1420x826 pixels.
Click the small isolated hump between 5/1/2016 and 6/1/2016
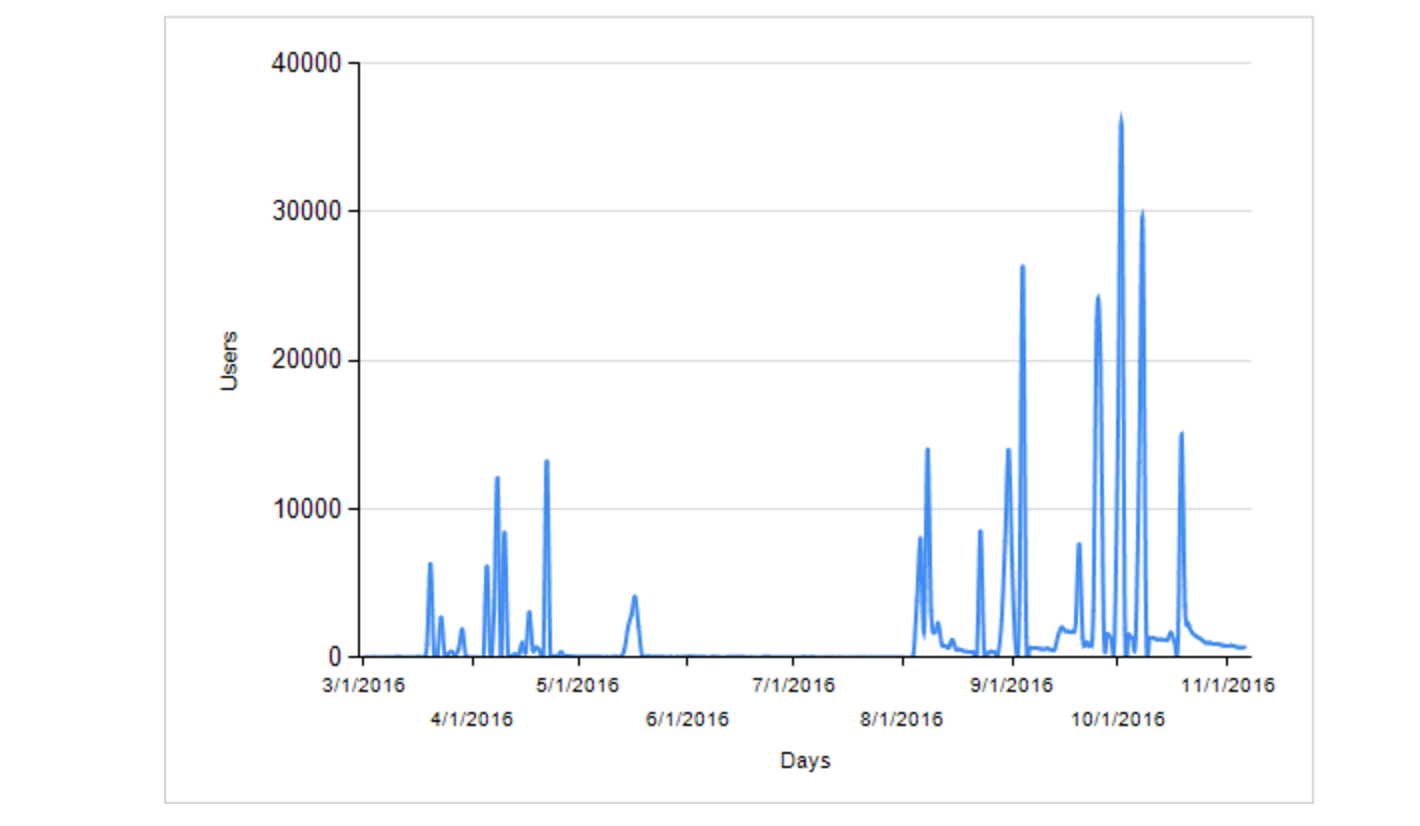coord(634,598)
